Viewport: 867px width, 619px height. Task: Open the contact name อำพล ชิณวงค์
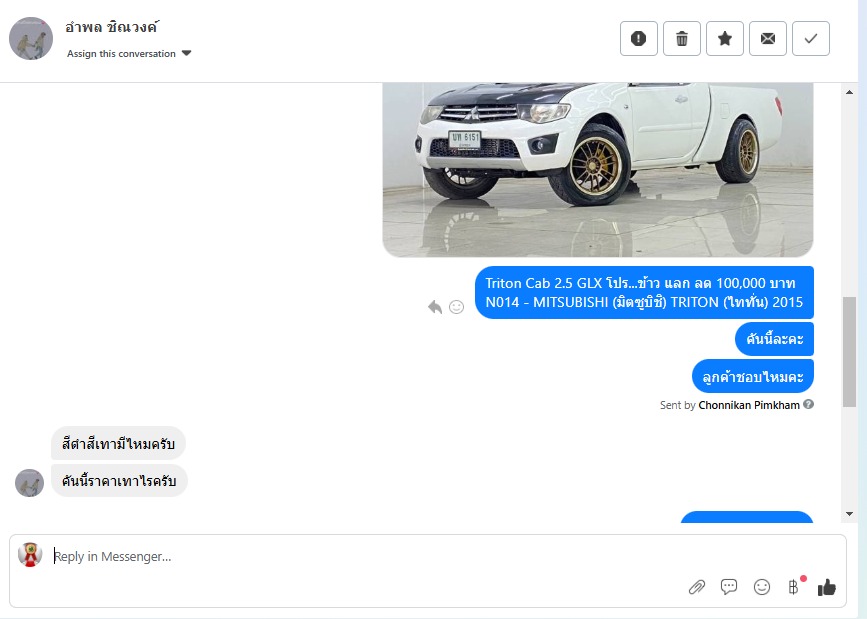tap(112, 27)
